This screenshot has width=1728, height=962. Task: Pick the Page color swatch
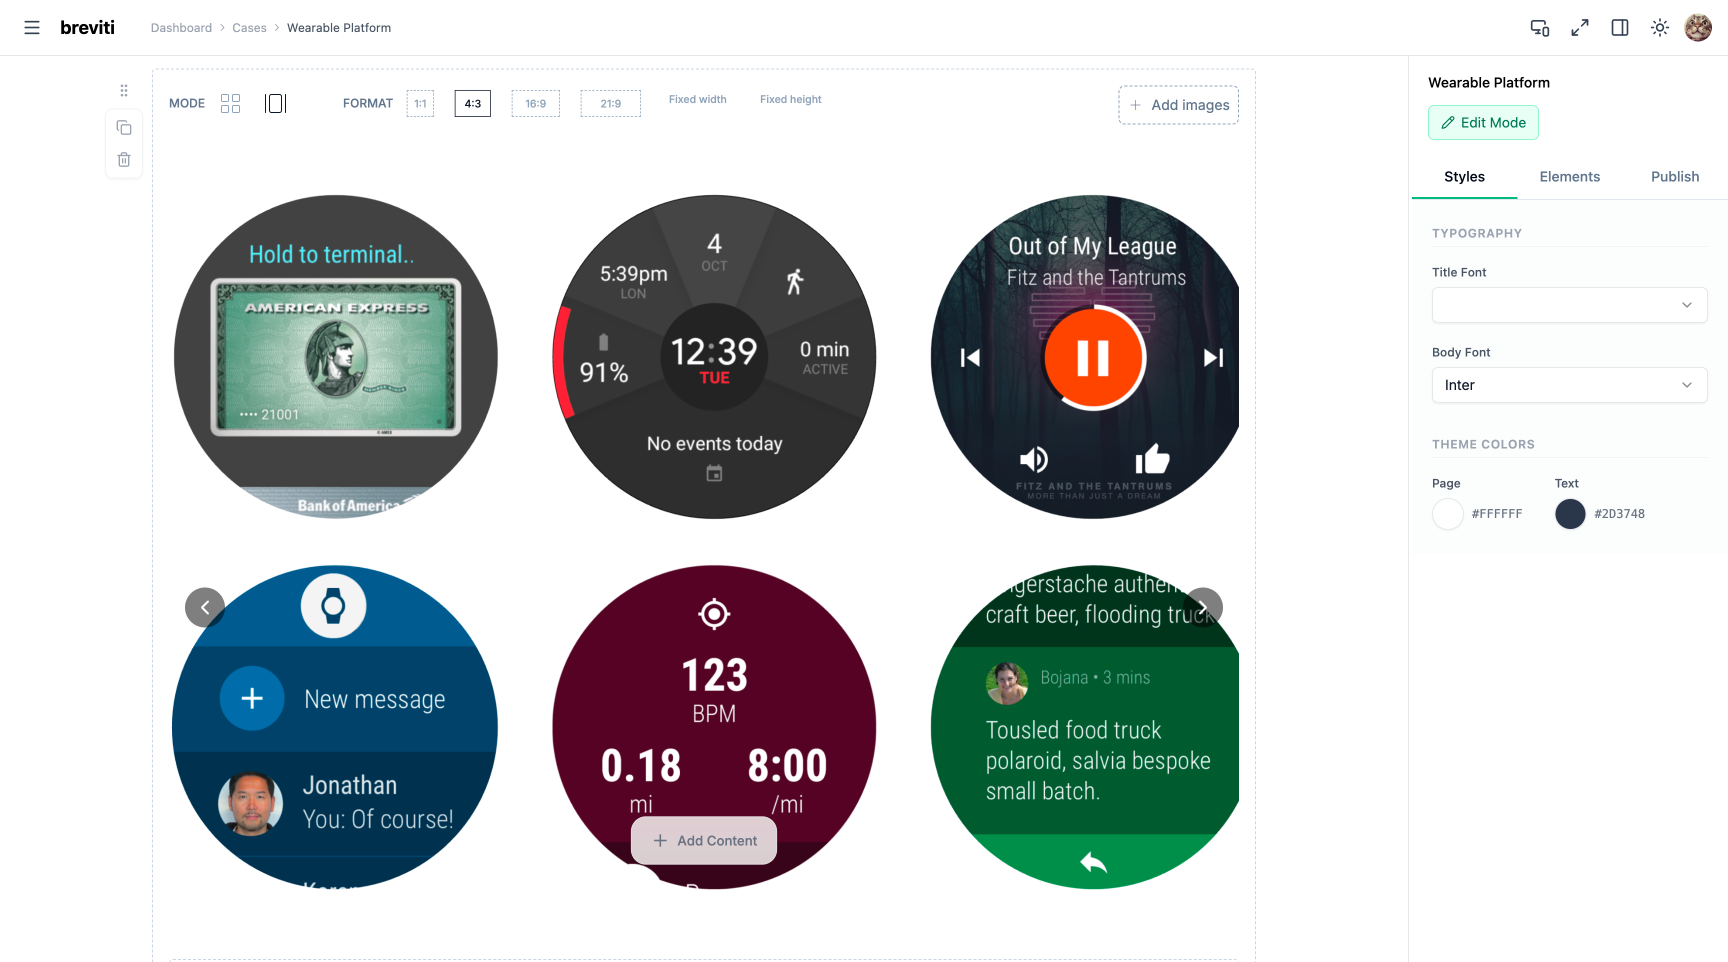pos(1448,514)
